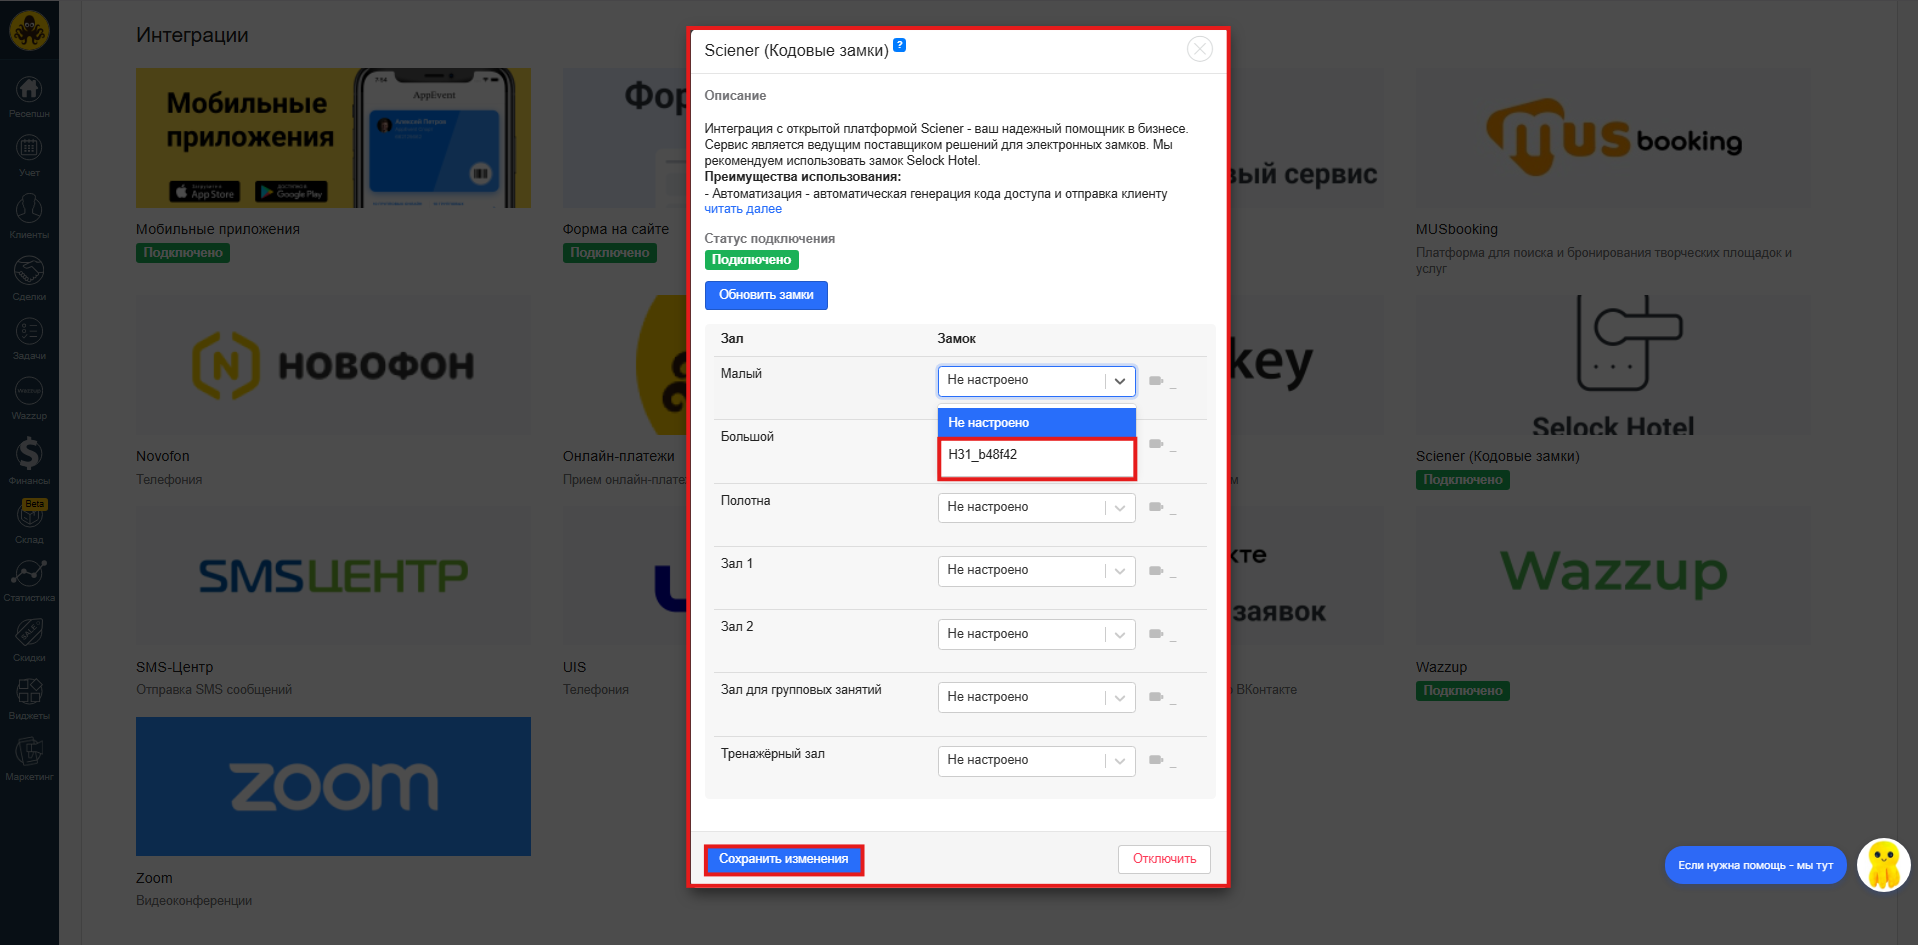1918x945 pixels.
Task: Open the Zoom logo card
Action: point(333,786)
